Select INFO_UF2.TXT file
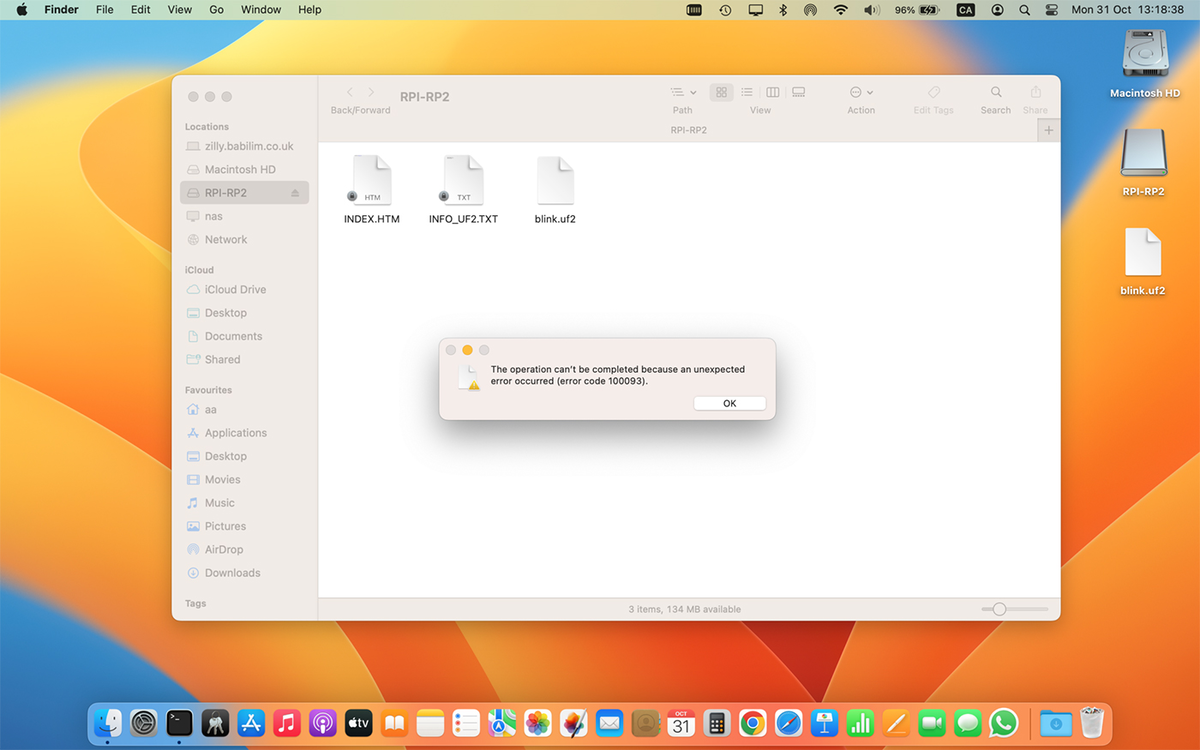Viewport: 1200px width, 750px height. (x=463, y=190)
